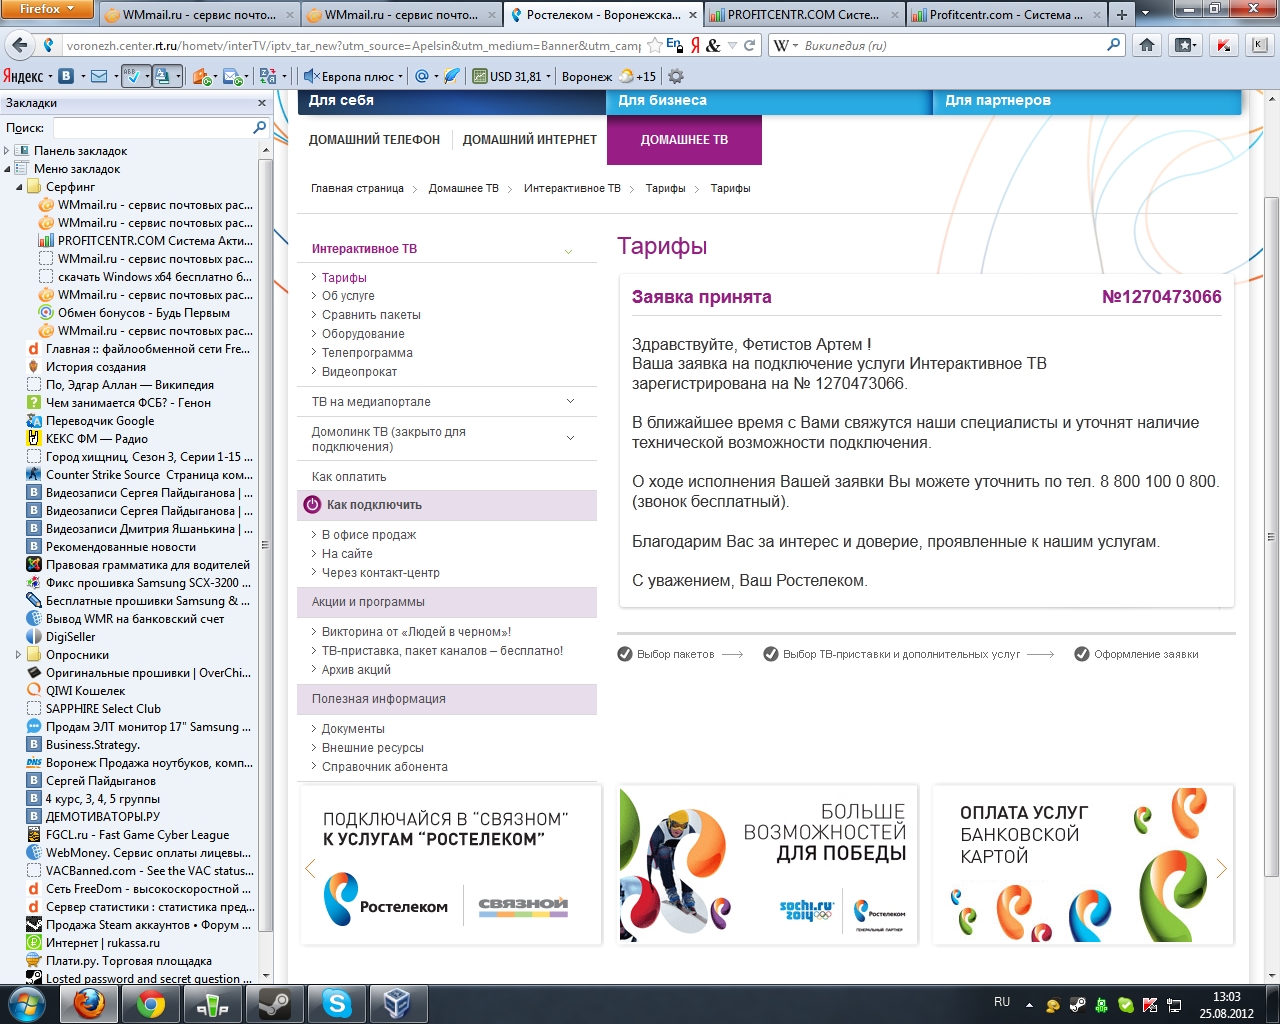Expand the Панель закладок tree node
This screenshot has height=1024, width=1280.
pyautogui.click(x=7, y=151)
